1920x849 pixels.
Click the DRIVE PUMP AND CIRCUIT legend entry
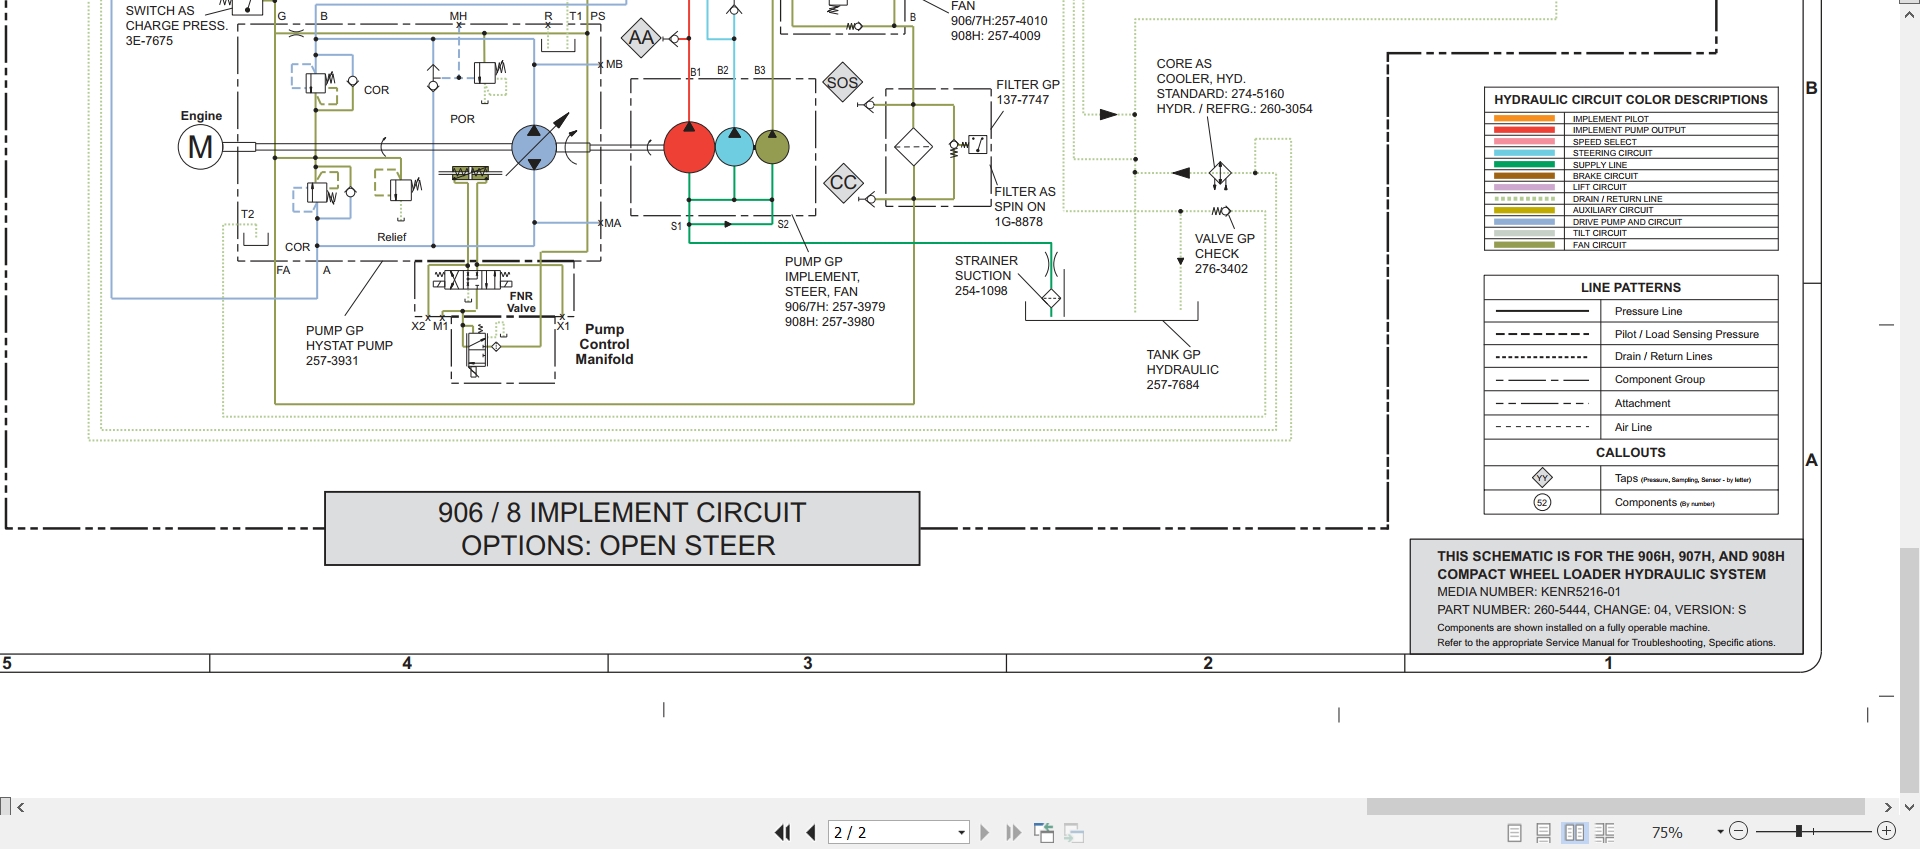click(x=1627, y=222)
